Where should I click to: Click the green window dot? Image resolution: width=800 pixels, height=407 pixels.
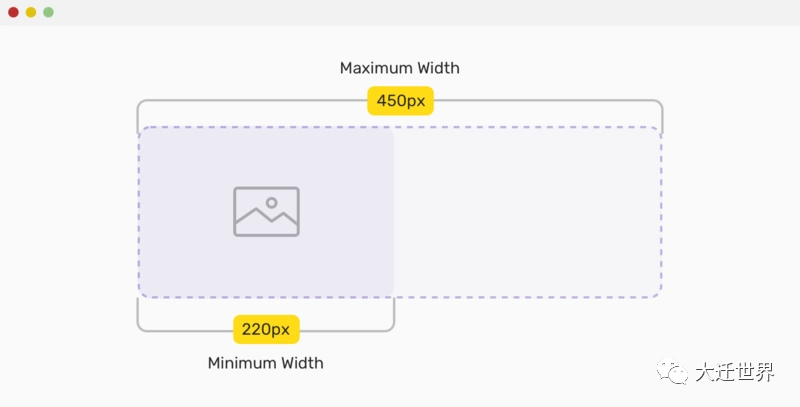point(48,12)
